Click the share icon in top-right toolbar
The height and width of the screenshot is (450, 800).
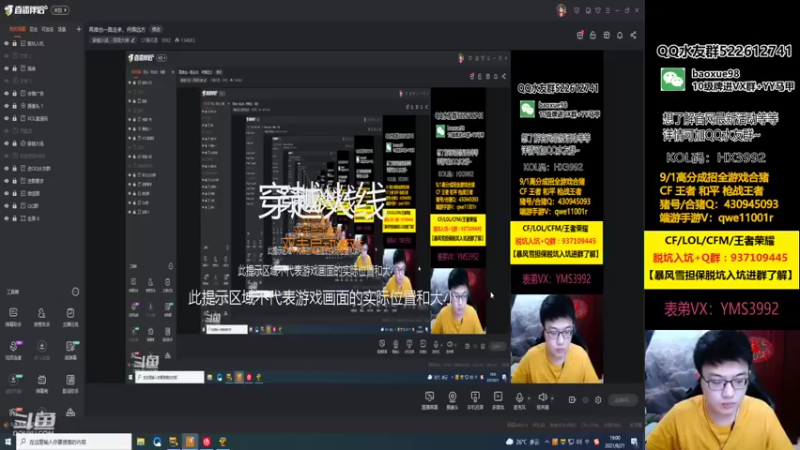coord(633,35)
